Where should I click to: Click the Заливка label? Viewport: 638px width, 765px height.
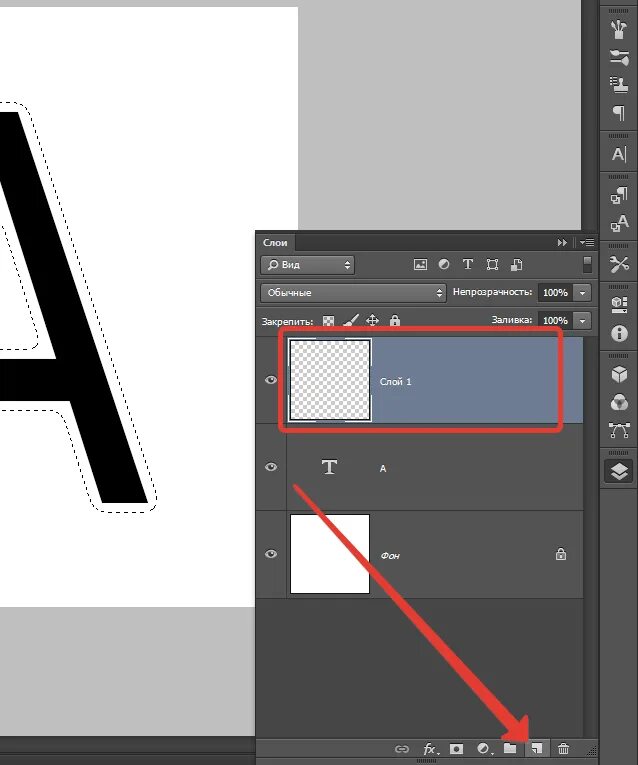(x=512, y=320)
